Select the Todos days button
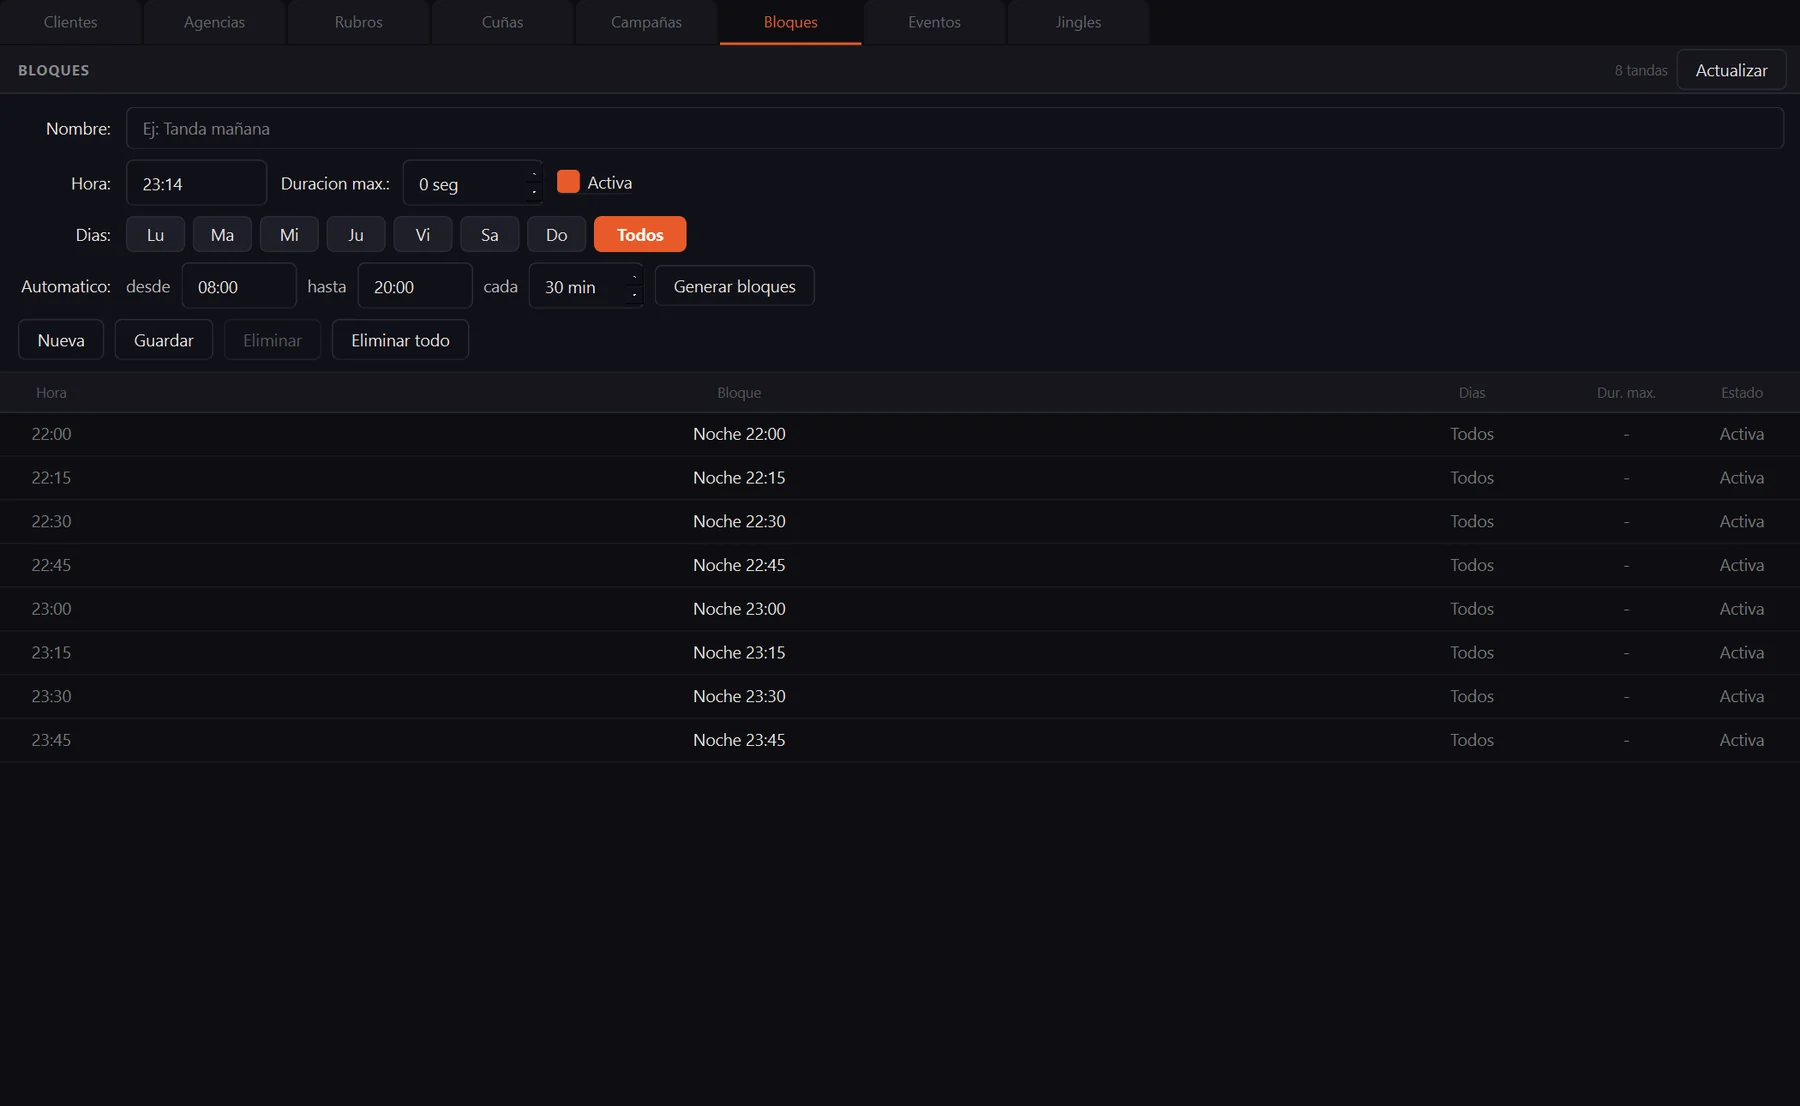This screenshot has width=1800, height=1106. [x=640, y=234]
